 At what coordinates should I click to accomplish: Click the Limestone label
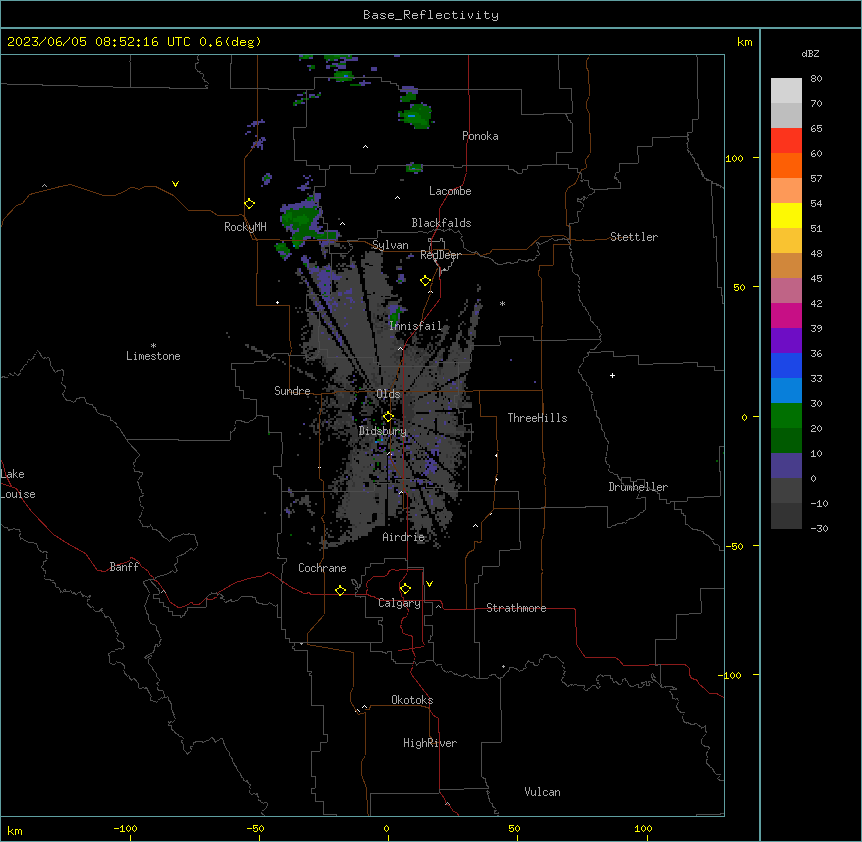(153, 356)
